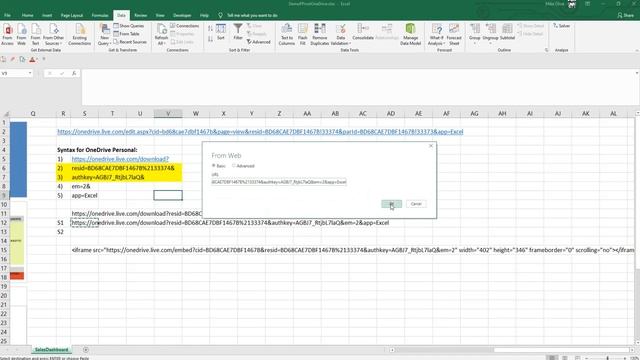This screenshot has height=360, width=640.
Task: Click the Select All corner triangle
Action: pos(6,114)
